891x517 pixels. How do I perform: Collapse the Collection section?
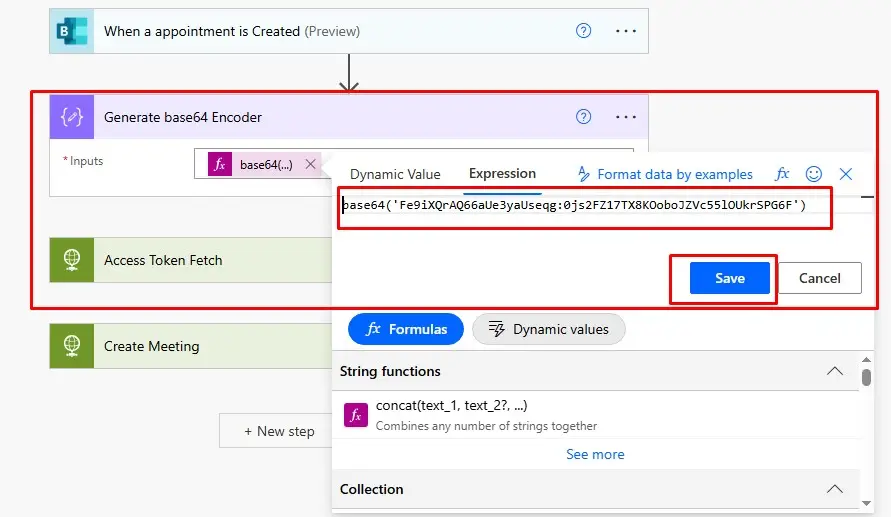pyautogui.click(x=834, y=489)
